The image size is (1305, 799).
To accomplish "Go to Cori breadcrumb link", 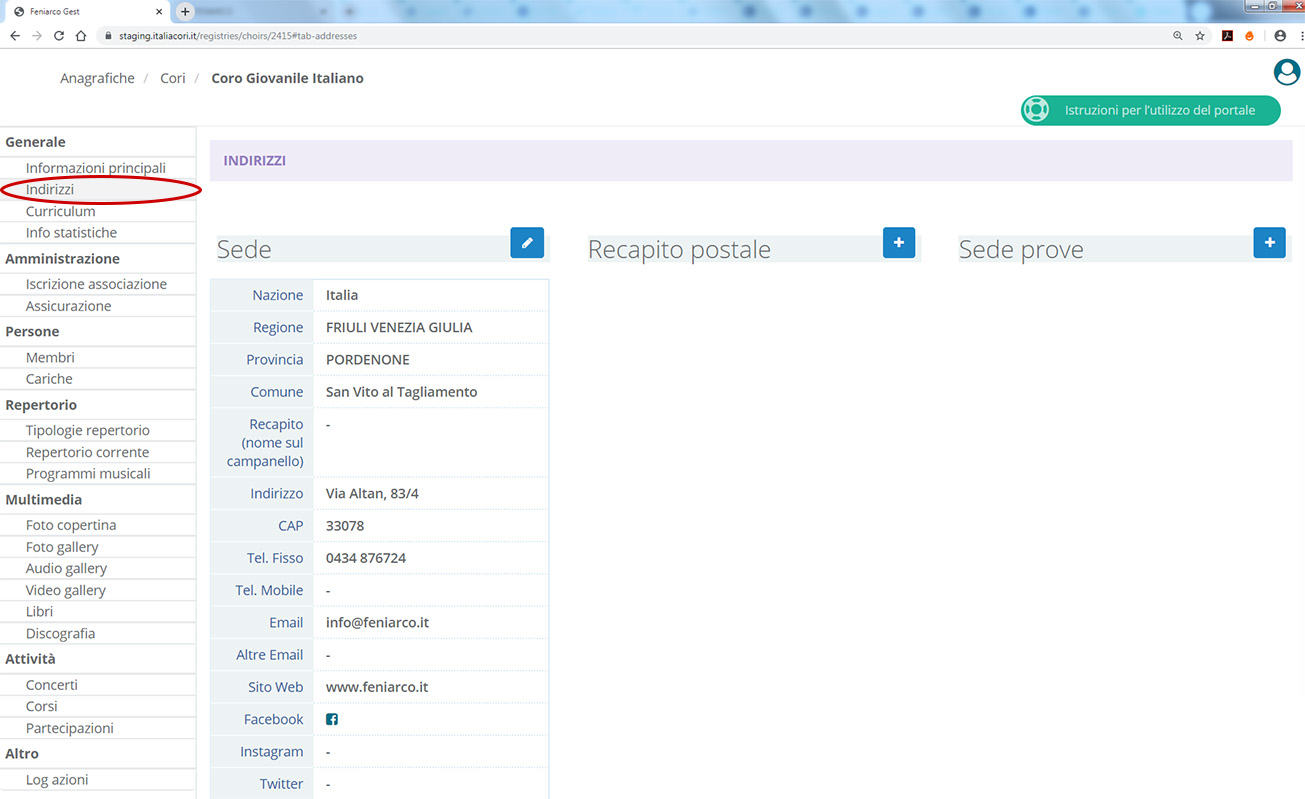I will pos(173,78).
